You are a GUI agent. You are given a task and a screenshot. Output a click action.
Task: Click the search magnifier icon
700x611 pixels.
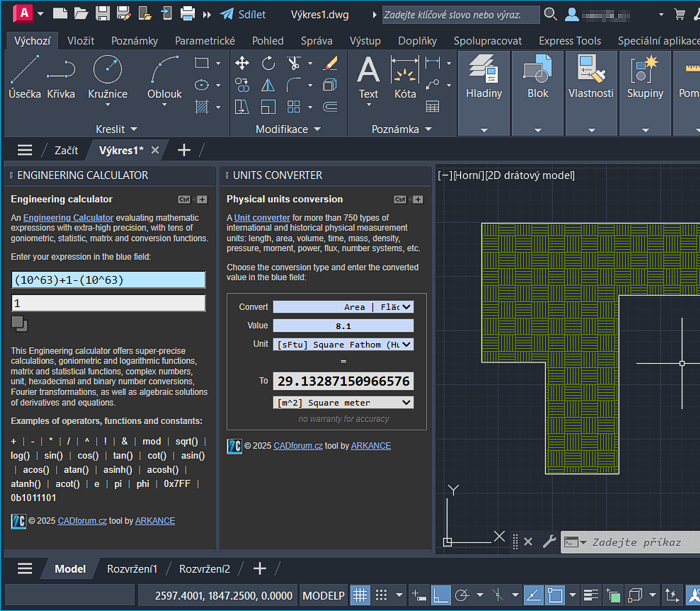(550, 14)
